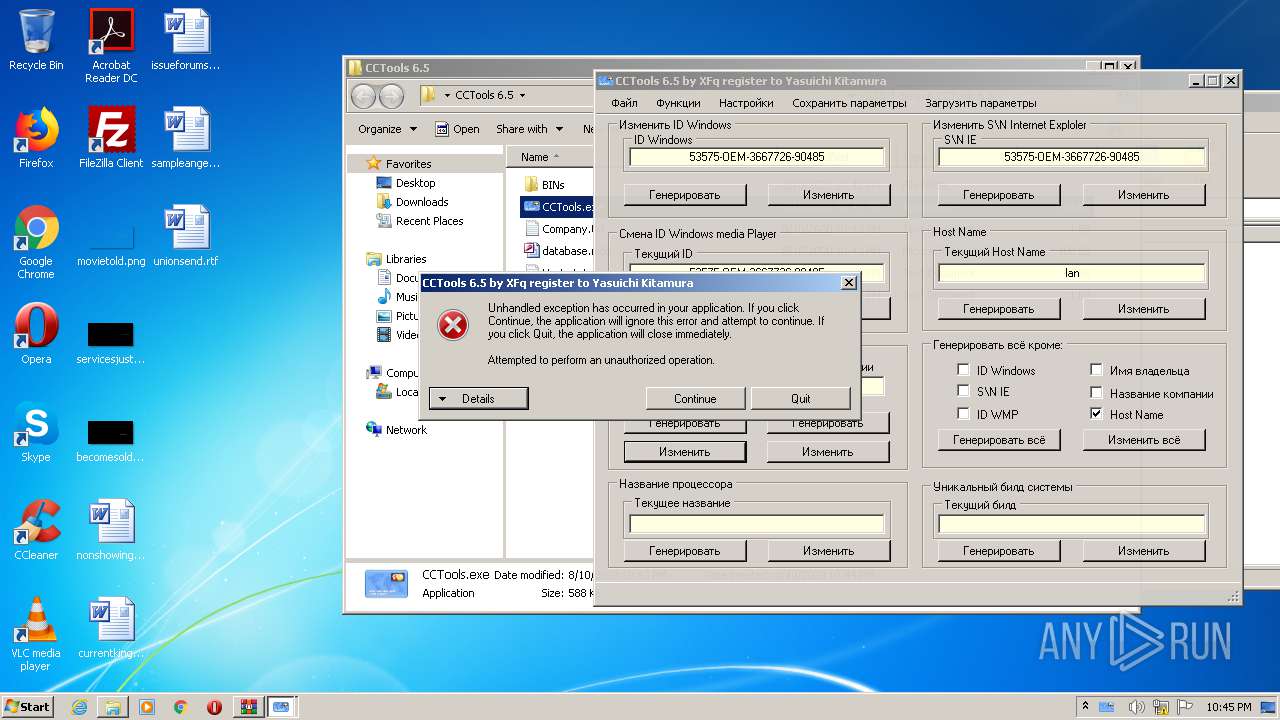The height and width of the screenshot is (720, 1280).
Task: Open Функции menu
Action: 678,103
